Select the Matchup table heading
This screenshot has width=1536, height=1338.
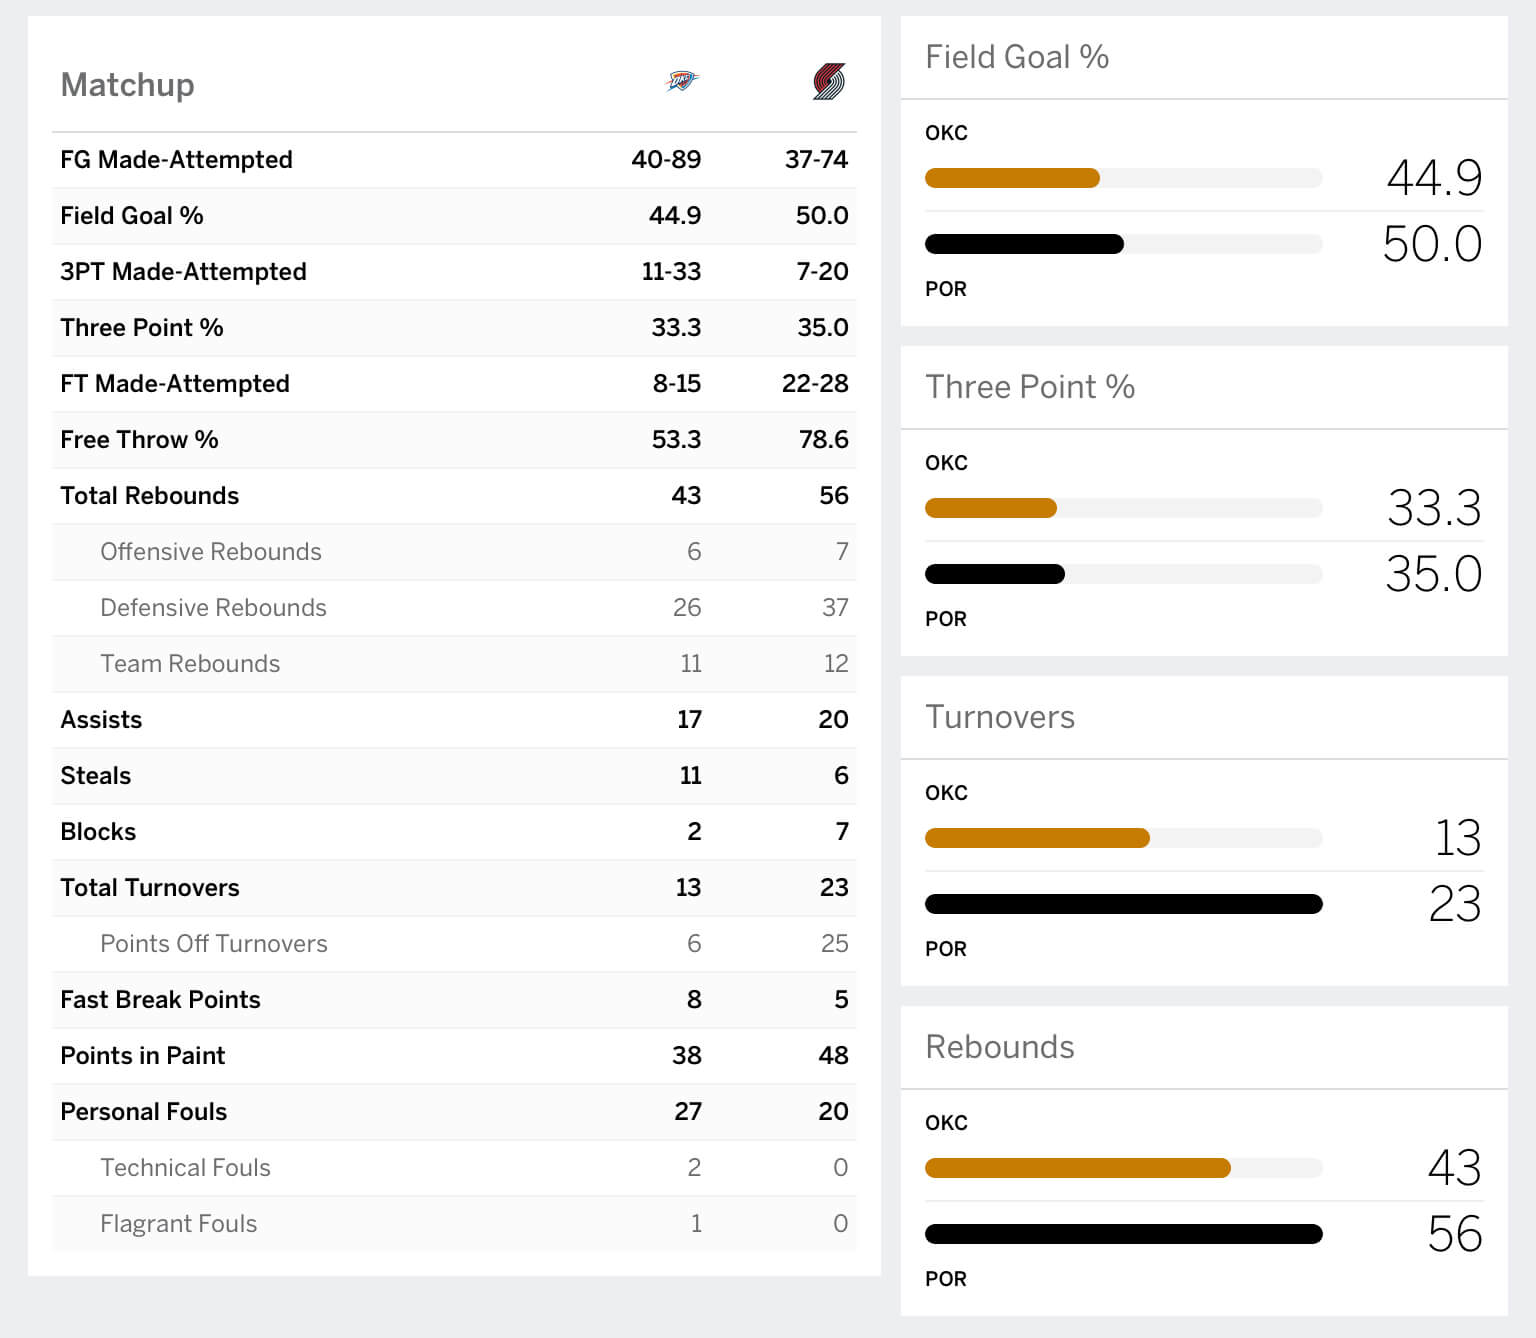[127, 85]
